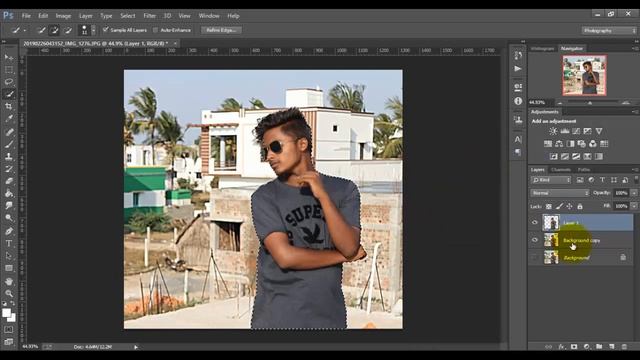Viewport: 640px width, 360px height.
Task: Click the layer style fx icon
Action: tap(561, 347)
